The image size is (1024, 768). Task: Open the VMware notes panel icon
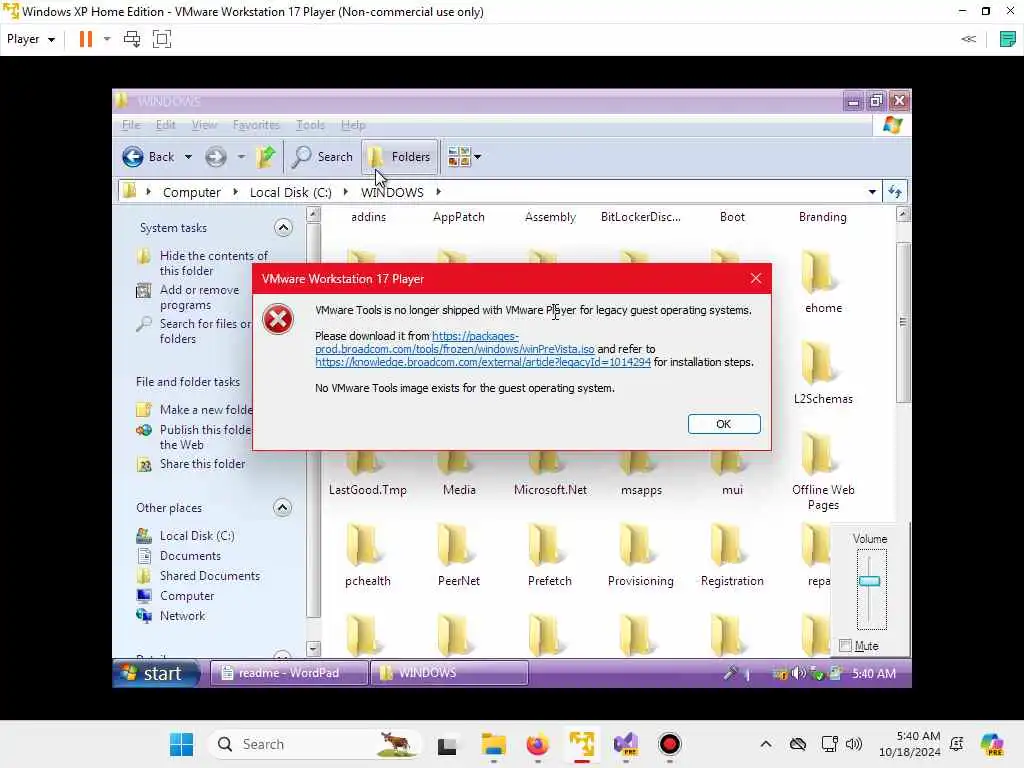point(1007,39)
